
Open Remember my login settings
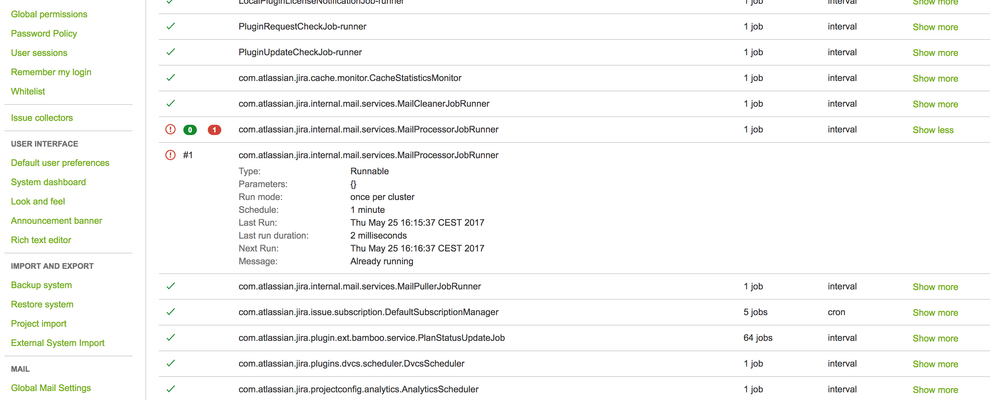(51, 72)
